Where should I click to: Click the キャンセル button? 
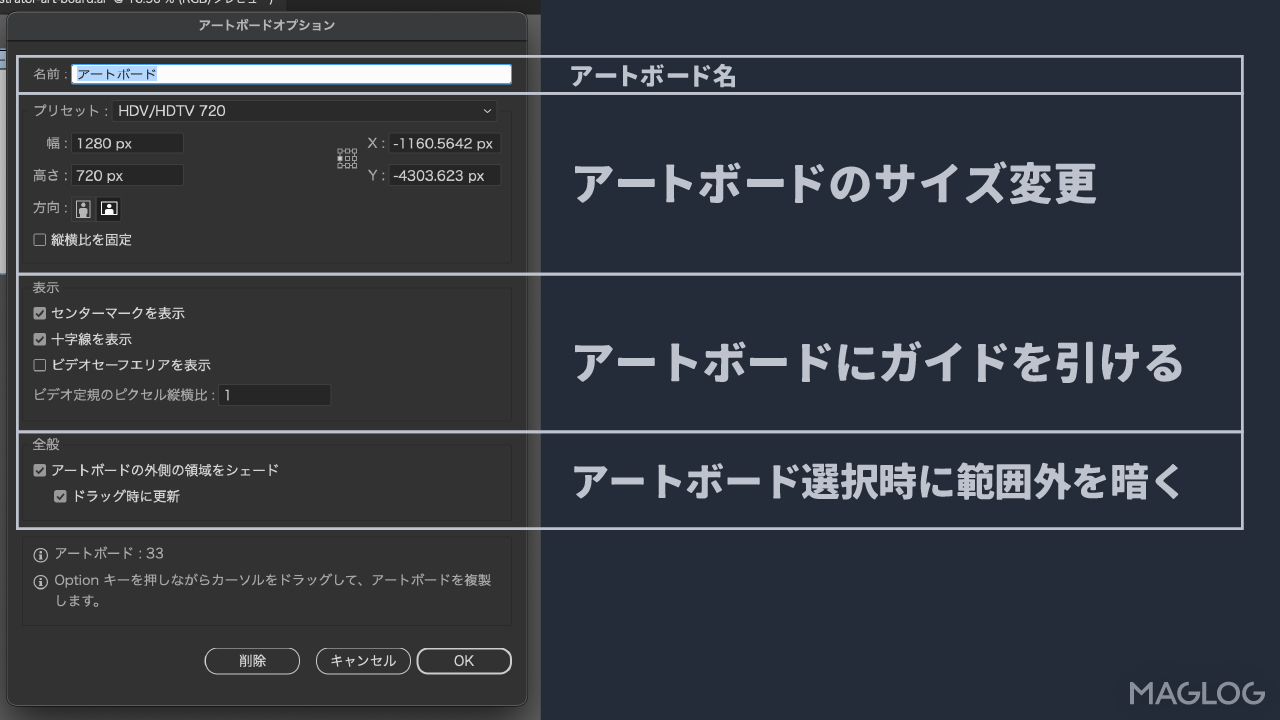(363, 660)
